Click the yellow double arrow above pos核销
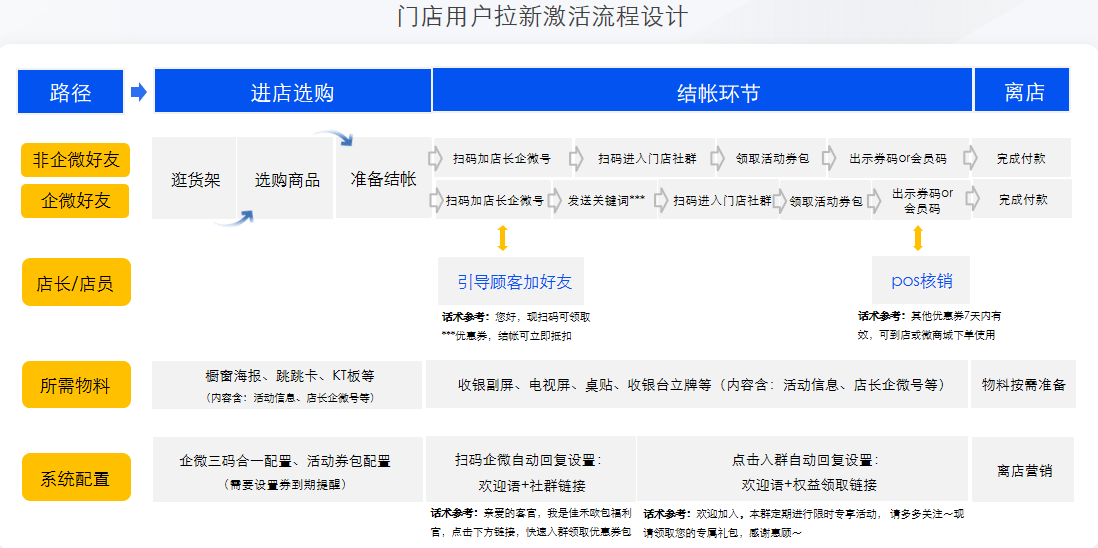This screenshot has height=548, width=1098. [x=918, y=238]
